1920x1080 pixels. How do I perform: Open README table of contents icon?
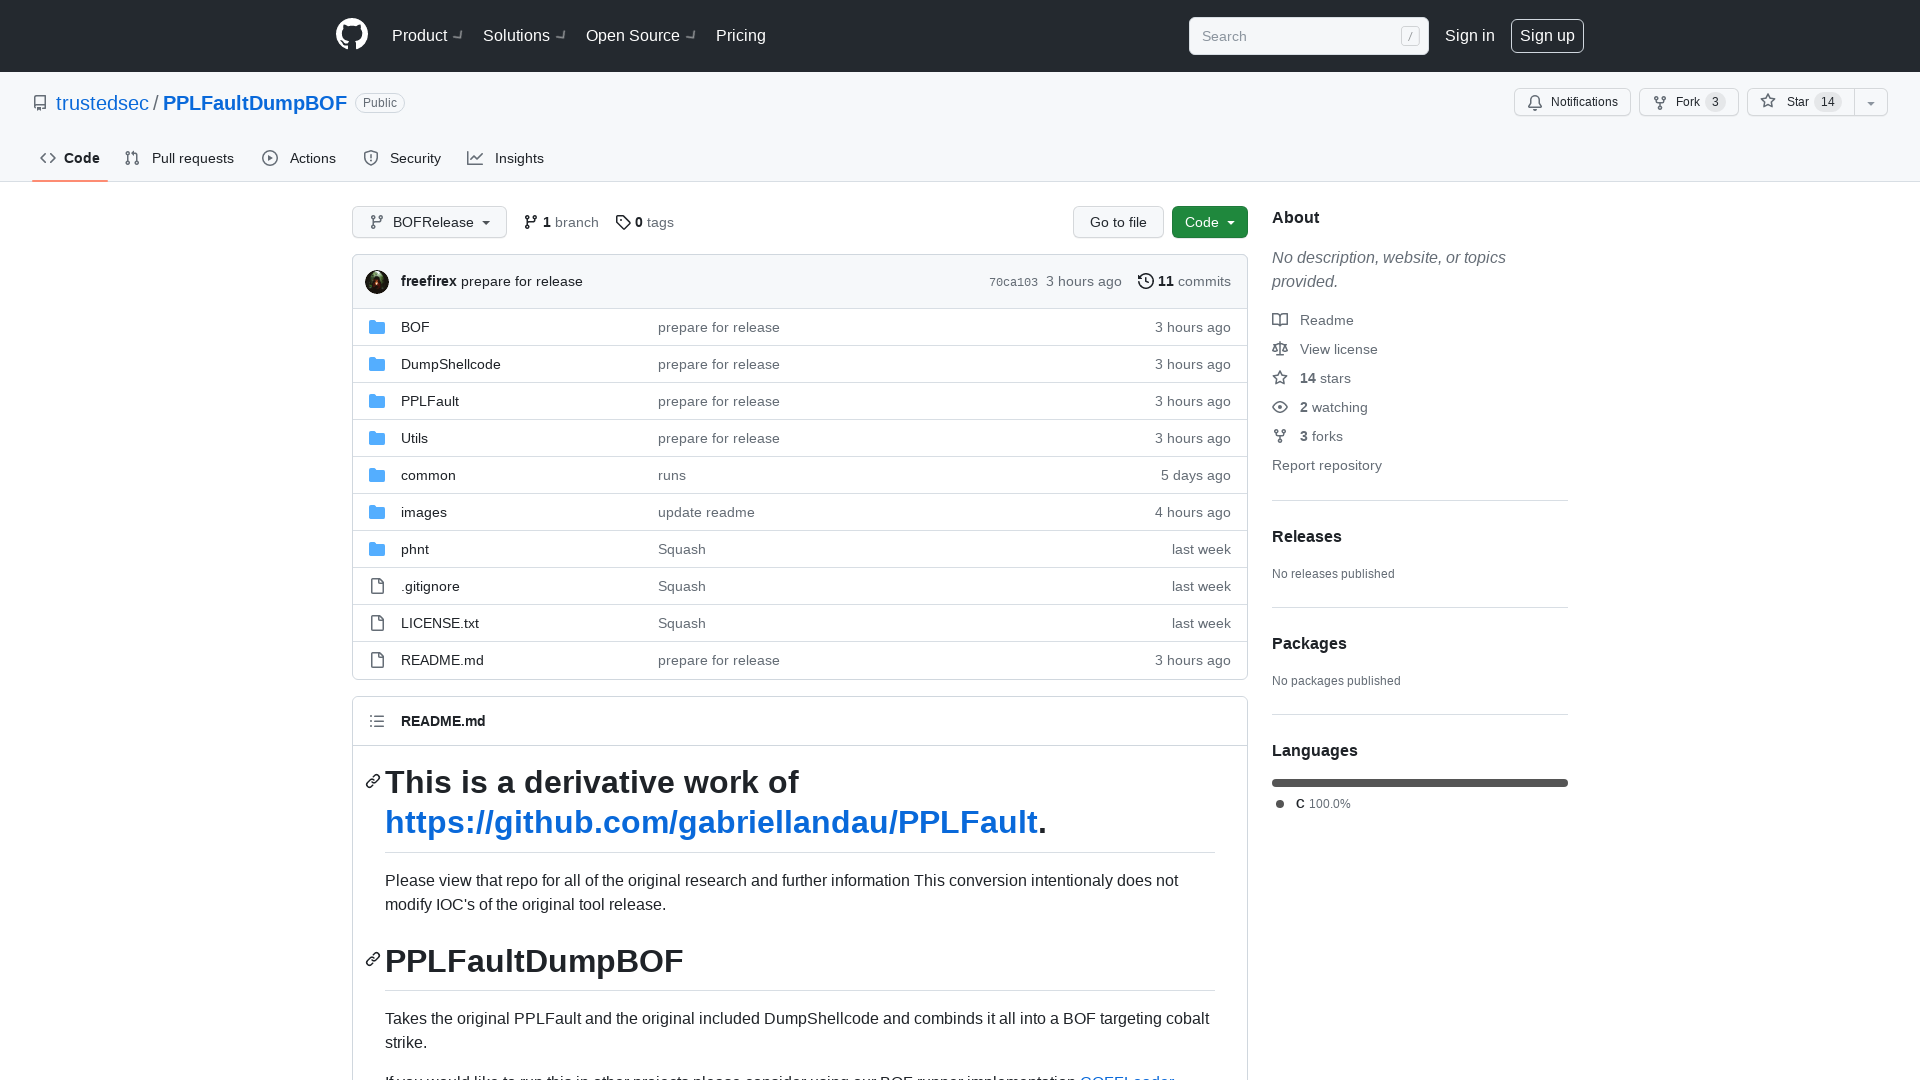(377, 721)
